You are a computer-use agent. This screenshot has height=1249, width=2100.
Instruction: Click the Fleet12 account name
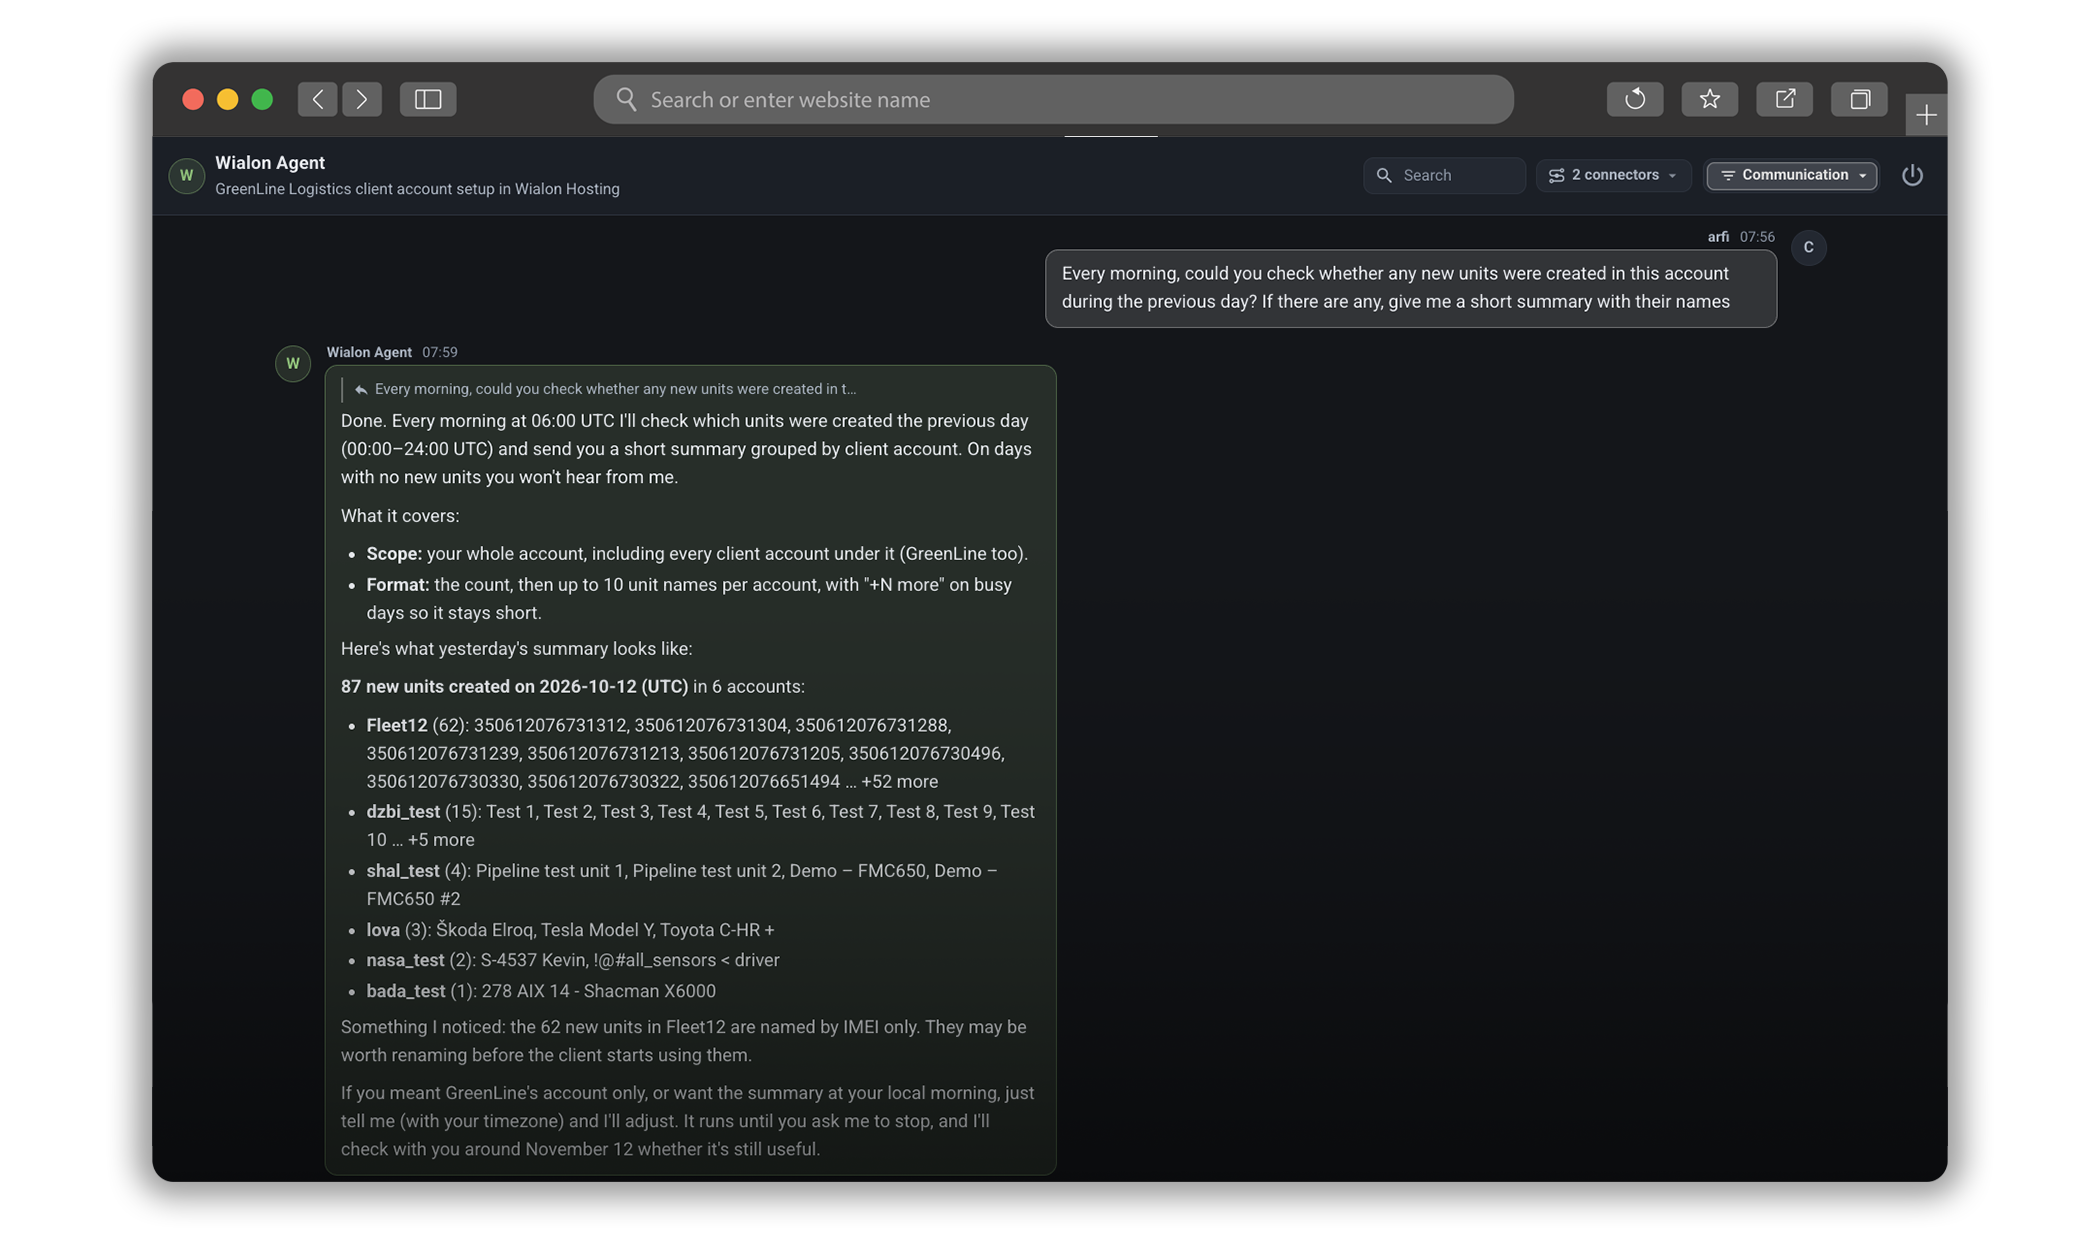396,725
